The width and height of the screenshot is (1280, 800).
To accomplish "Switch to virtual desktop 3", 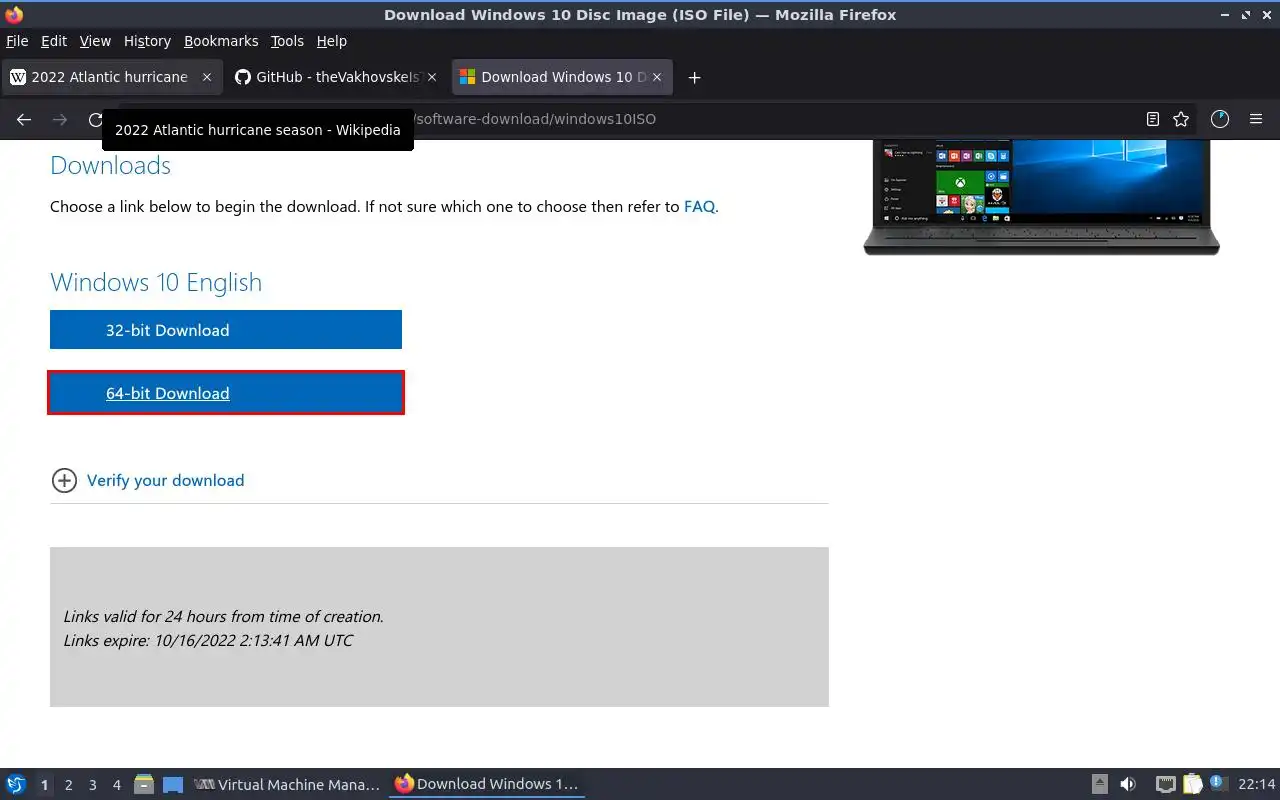I will pos(92,785).
